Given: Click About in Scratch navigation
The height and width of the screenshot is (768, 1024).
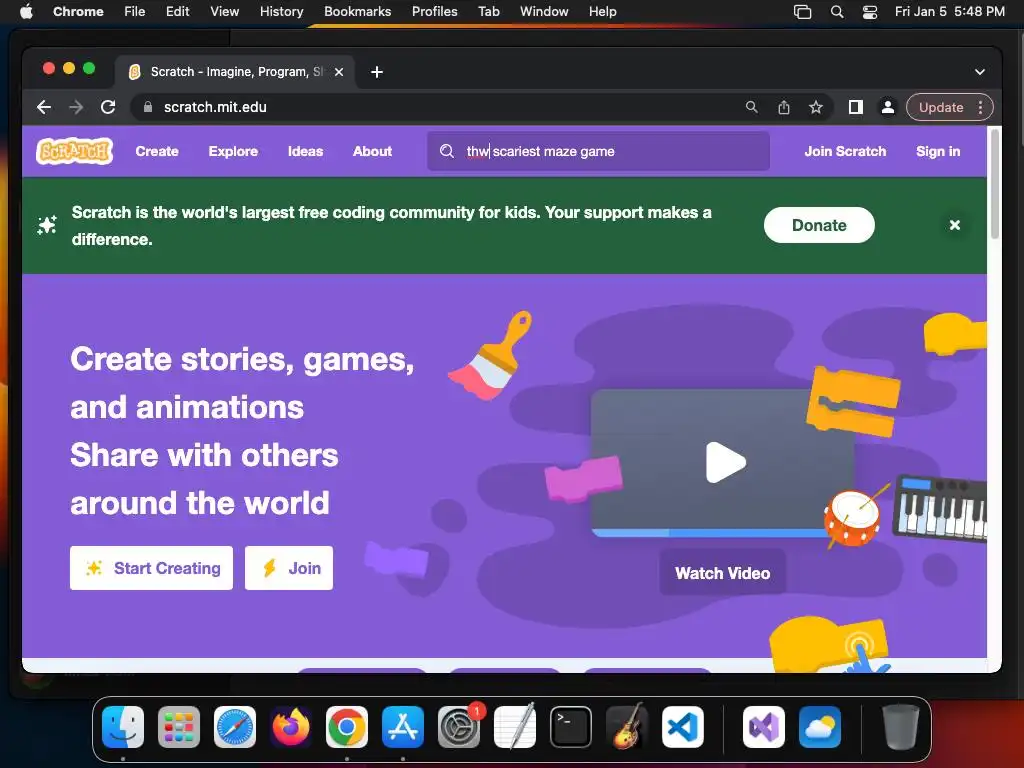Looking at the screenshot, I should (x=372, y=151).
